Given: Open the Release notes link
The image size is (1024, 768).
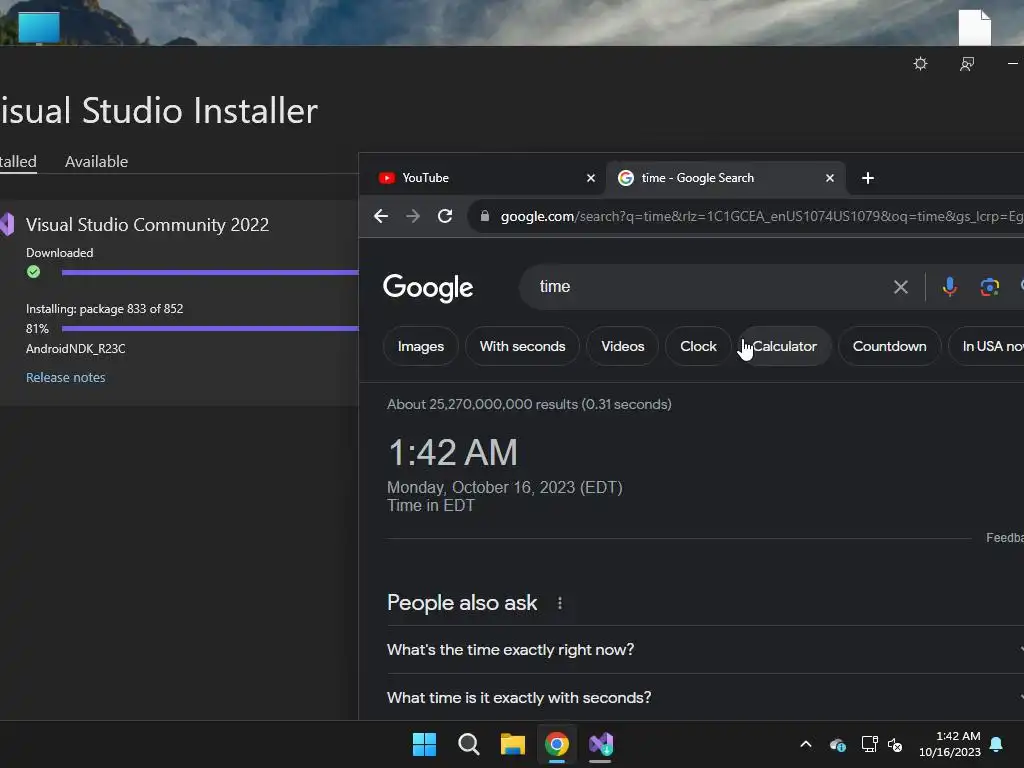Looking at the screenshot, I should tap(65, 377).
